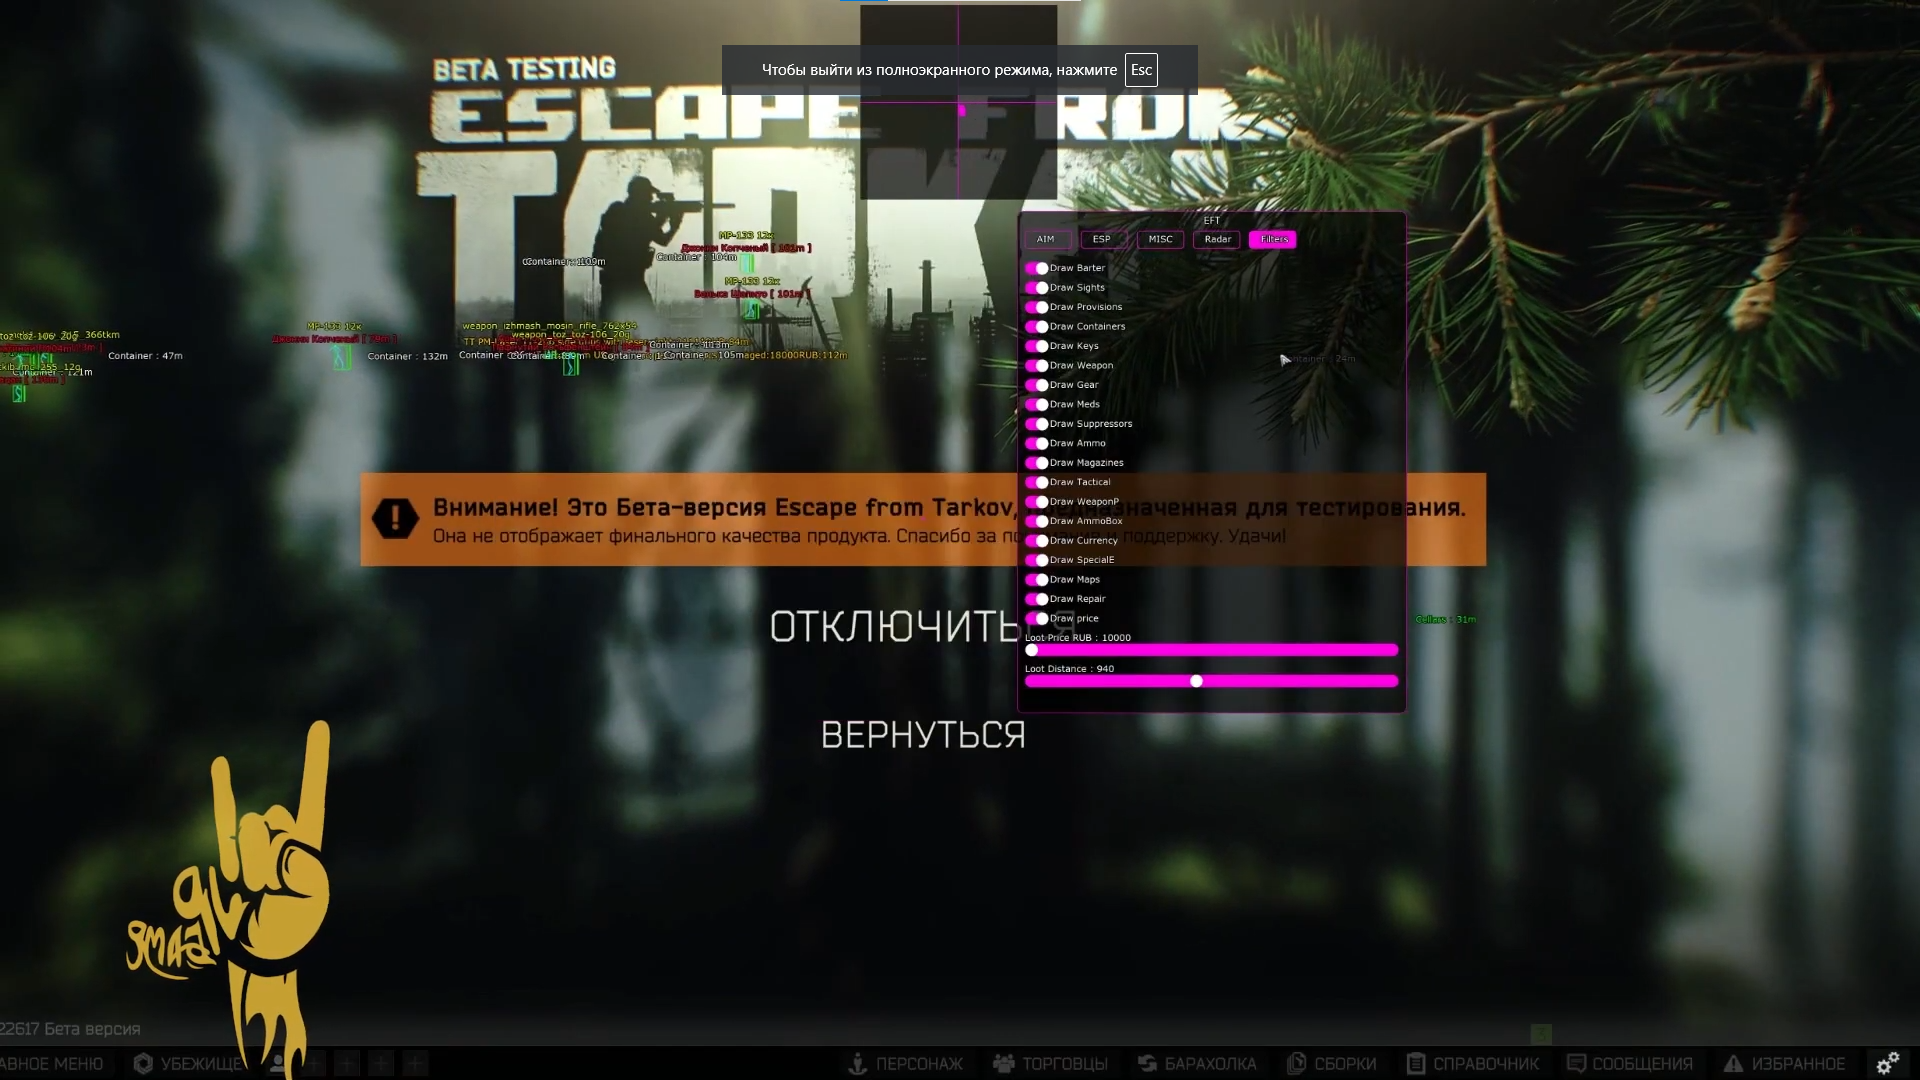Open the Торговцы traders icon

[x=1004, y=1064]
